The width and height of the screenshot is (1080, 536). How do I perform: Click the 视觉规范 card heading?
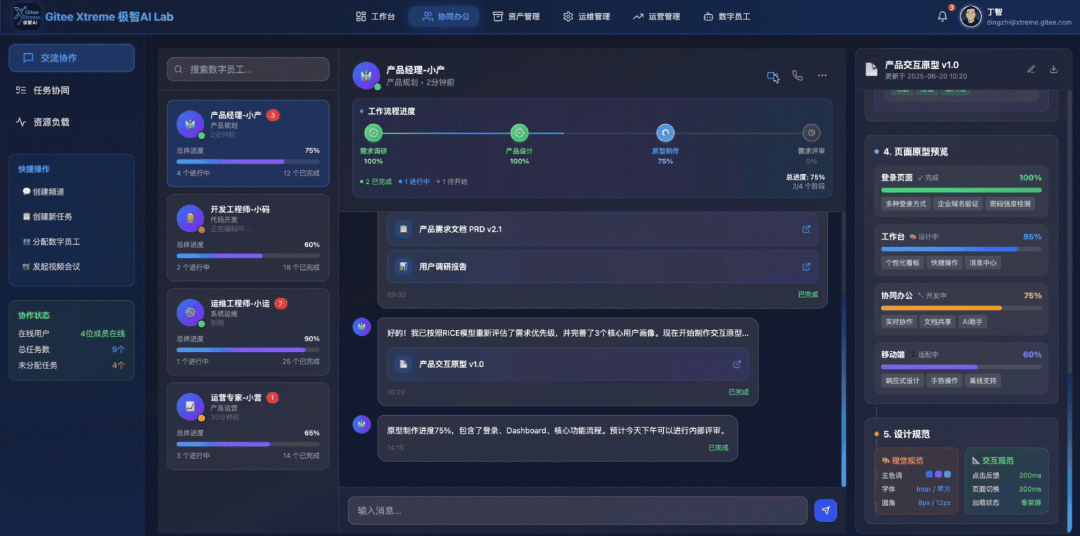902,460
